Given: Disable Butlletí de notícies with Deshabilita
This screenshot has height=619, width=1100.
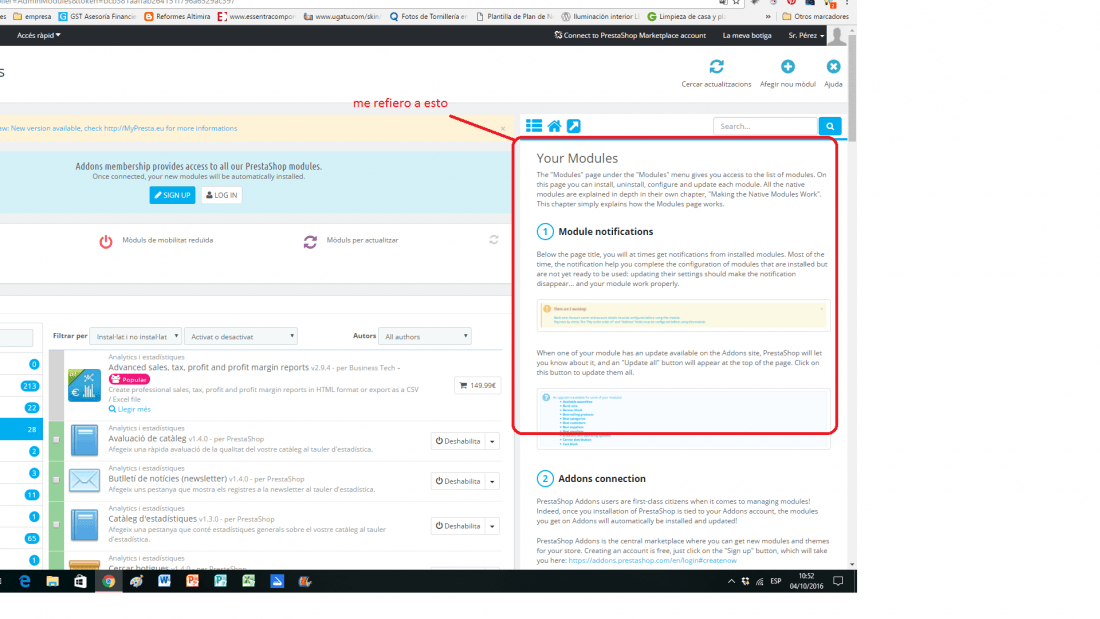Looking at the screenshot, I should pyautogui.click(x=458, y=481).
